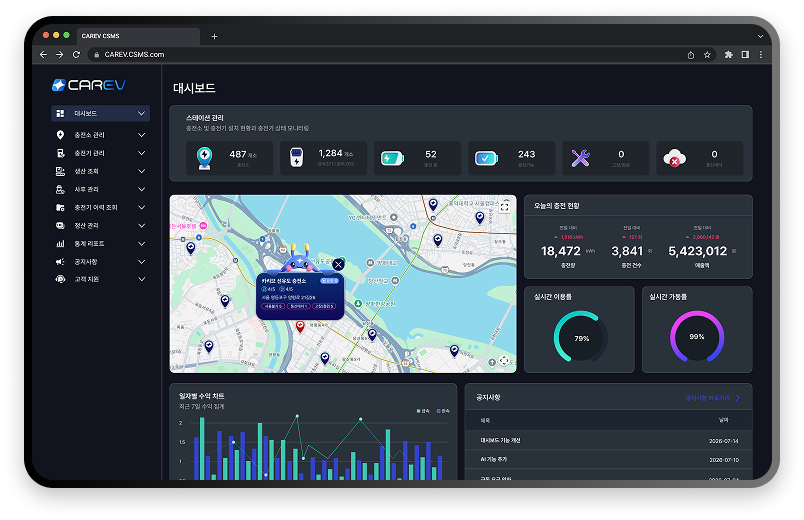Select the CAREV CSMS browser tab
Image resolution: width=804 pixels, height=520 pixels.
(137, 36)
